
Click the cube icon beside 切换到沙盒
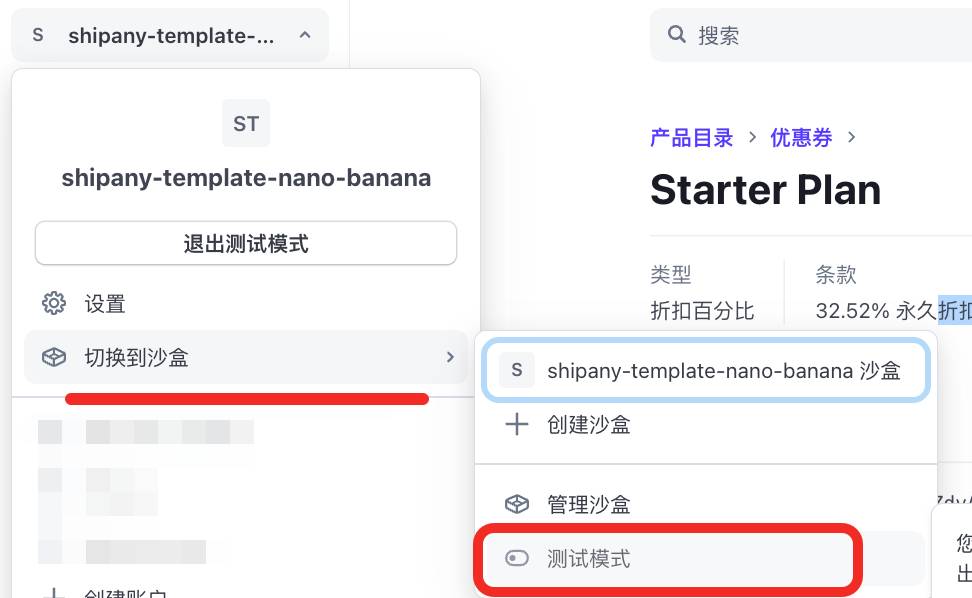54,358
